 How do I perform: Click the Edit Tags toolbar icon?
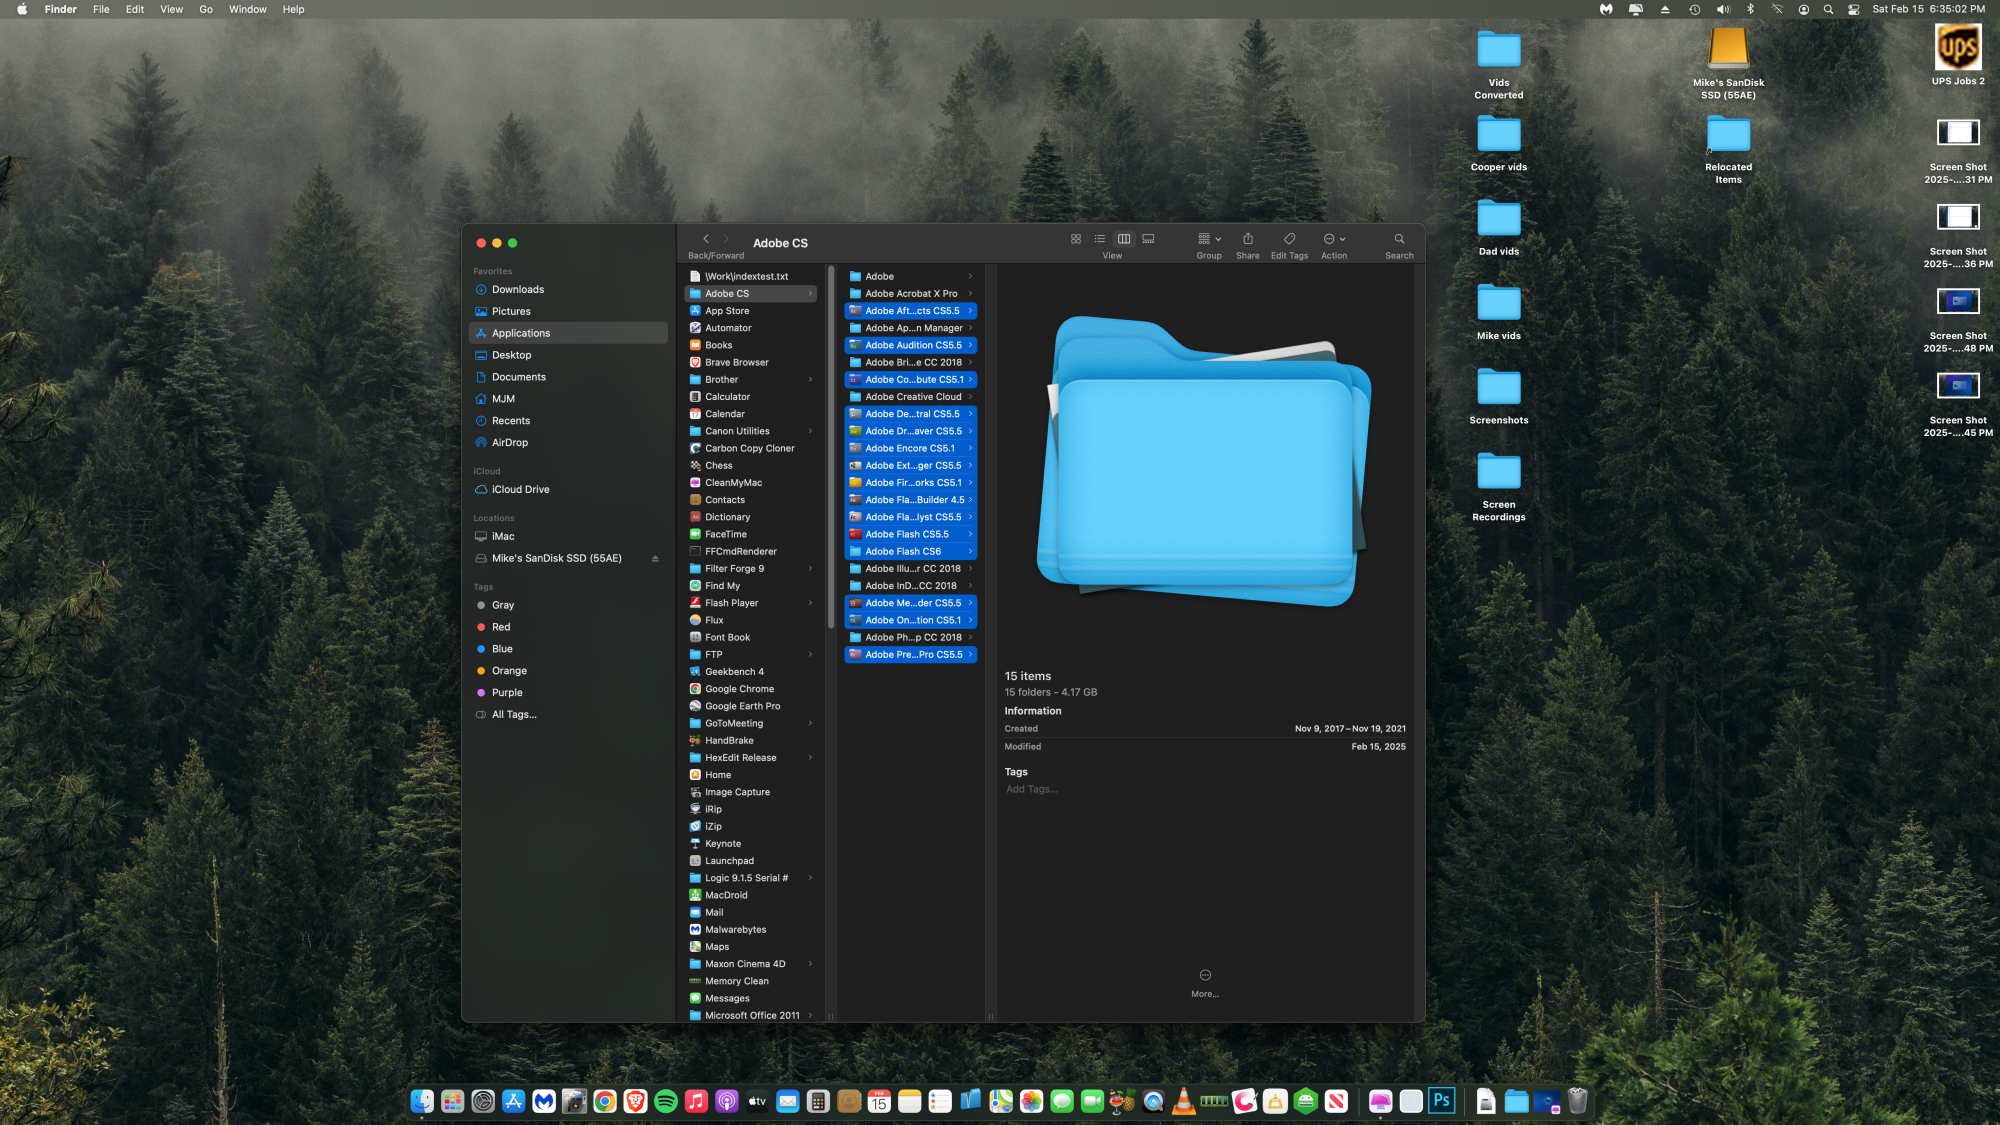[1289, 239]
